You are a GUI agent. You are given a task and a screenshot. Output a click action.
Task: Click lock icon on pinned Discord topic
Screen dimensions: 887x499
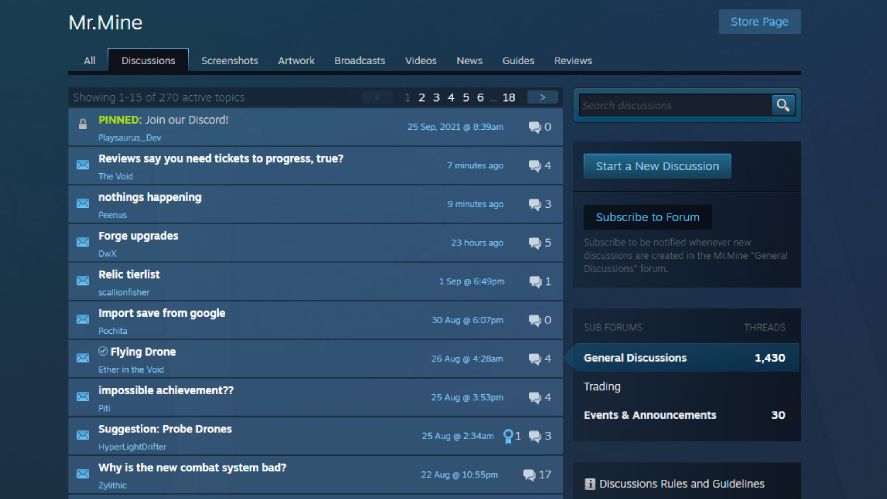pos(83,124)
